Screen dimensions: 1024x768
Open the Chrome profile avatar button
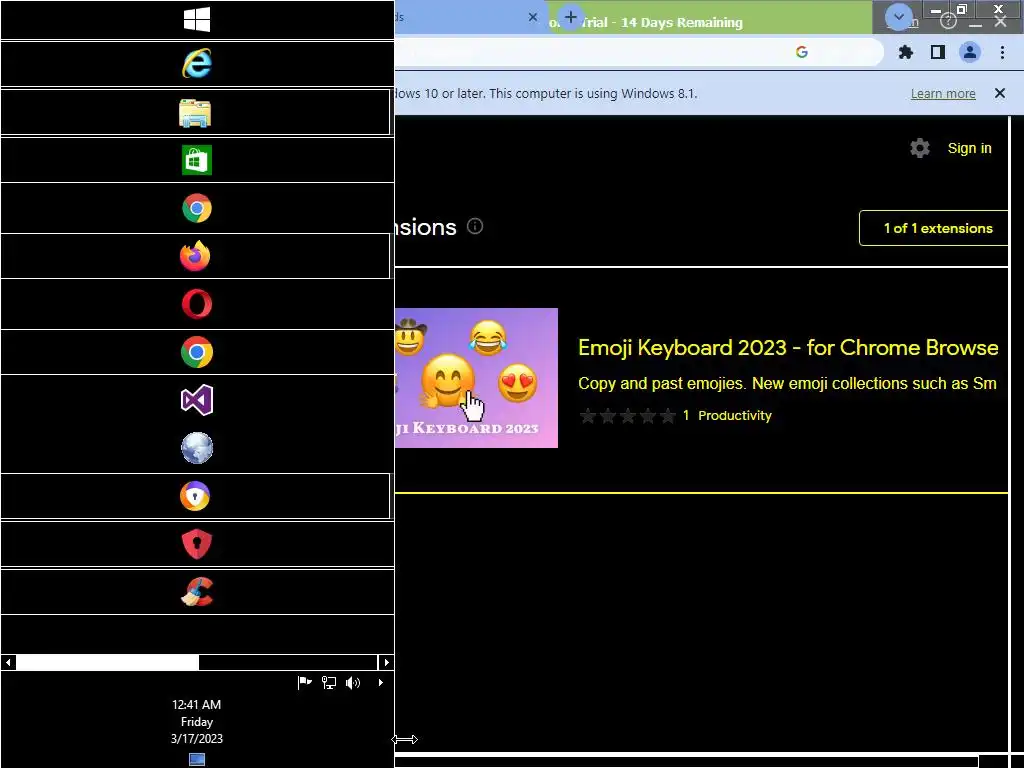pyautogui.click(x=970, y=52)
